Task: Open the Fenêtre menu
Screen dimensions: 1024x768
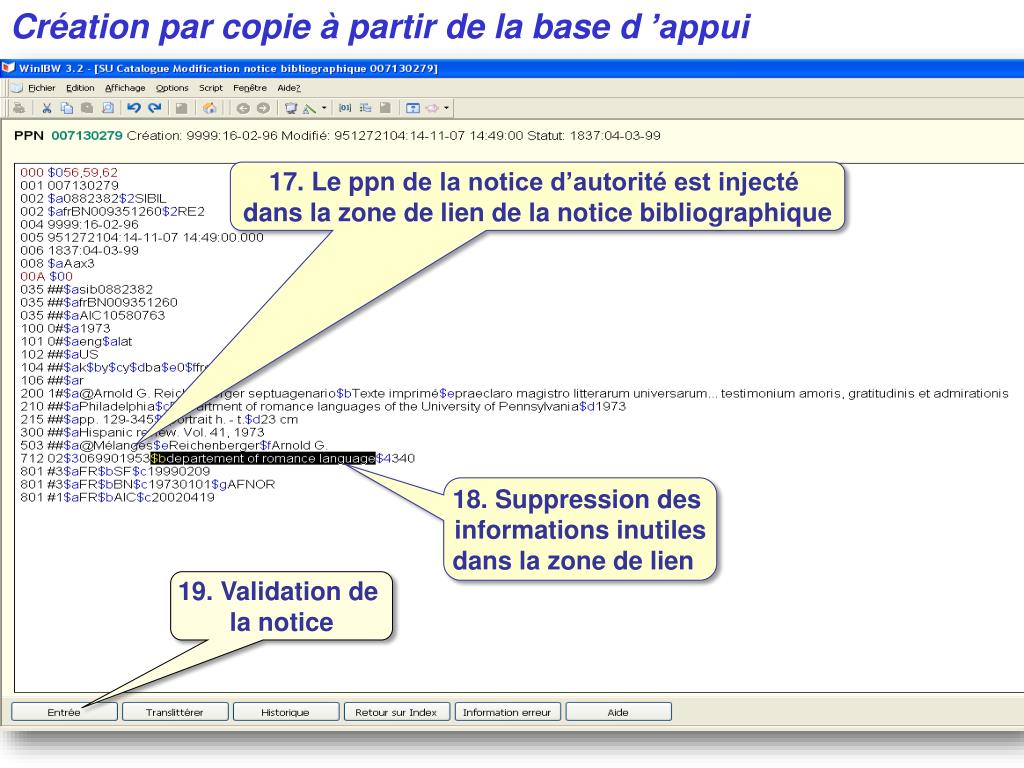Action: 250,88
